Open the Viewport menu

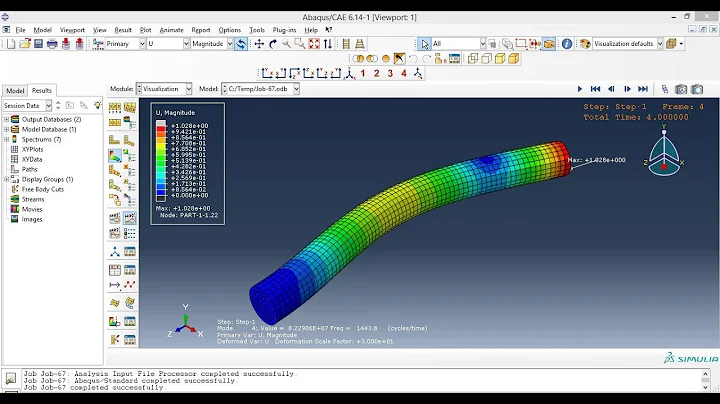coord(72,30)
